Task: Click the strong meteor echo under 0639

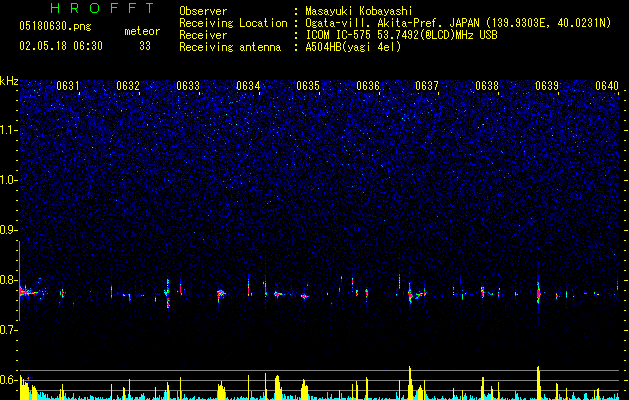Action: (x=538, y=294)
